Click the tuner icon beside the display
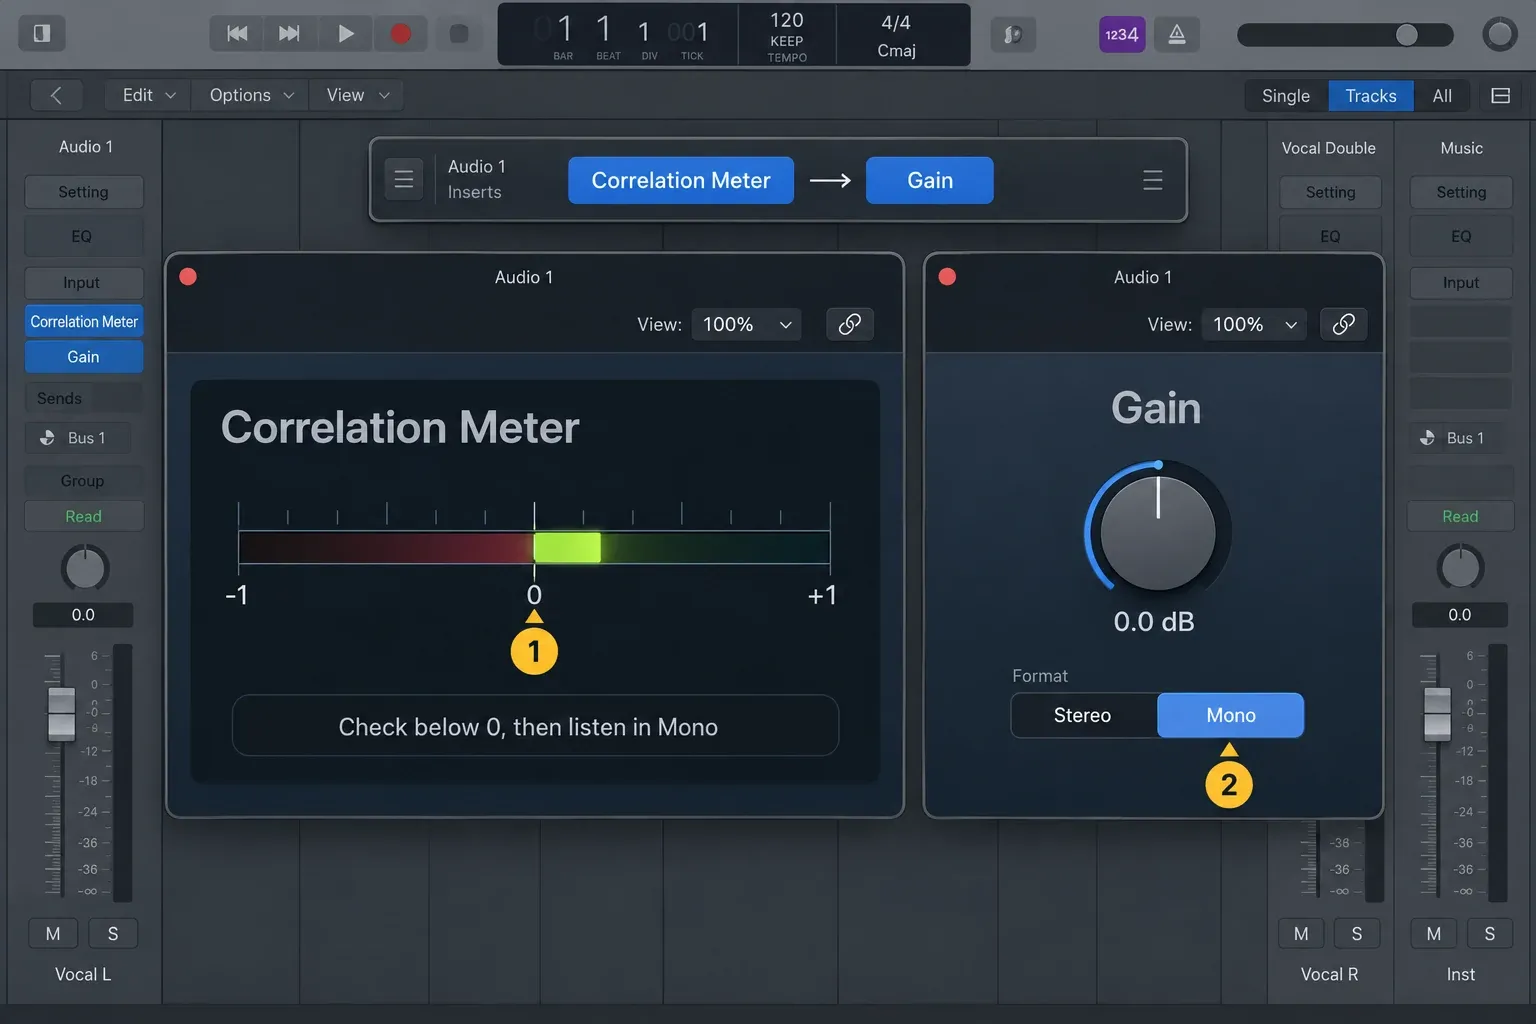 1013,35
